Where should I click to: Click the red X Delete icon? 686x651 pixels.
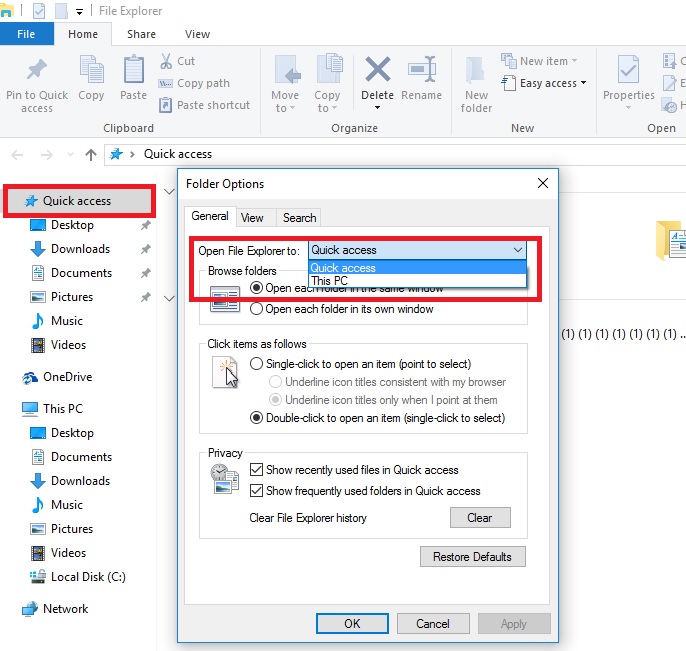click(x=378, y=69)
